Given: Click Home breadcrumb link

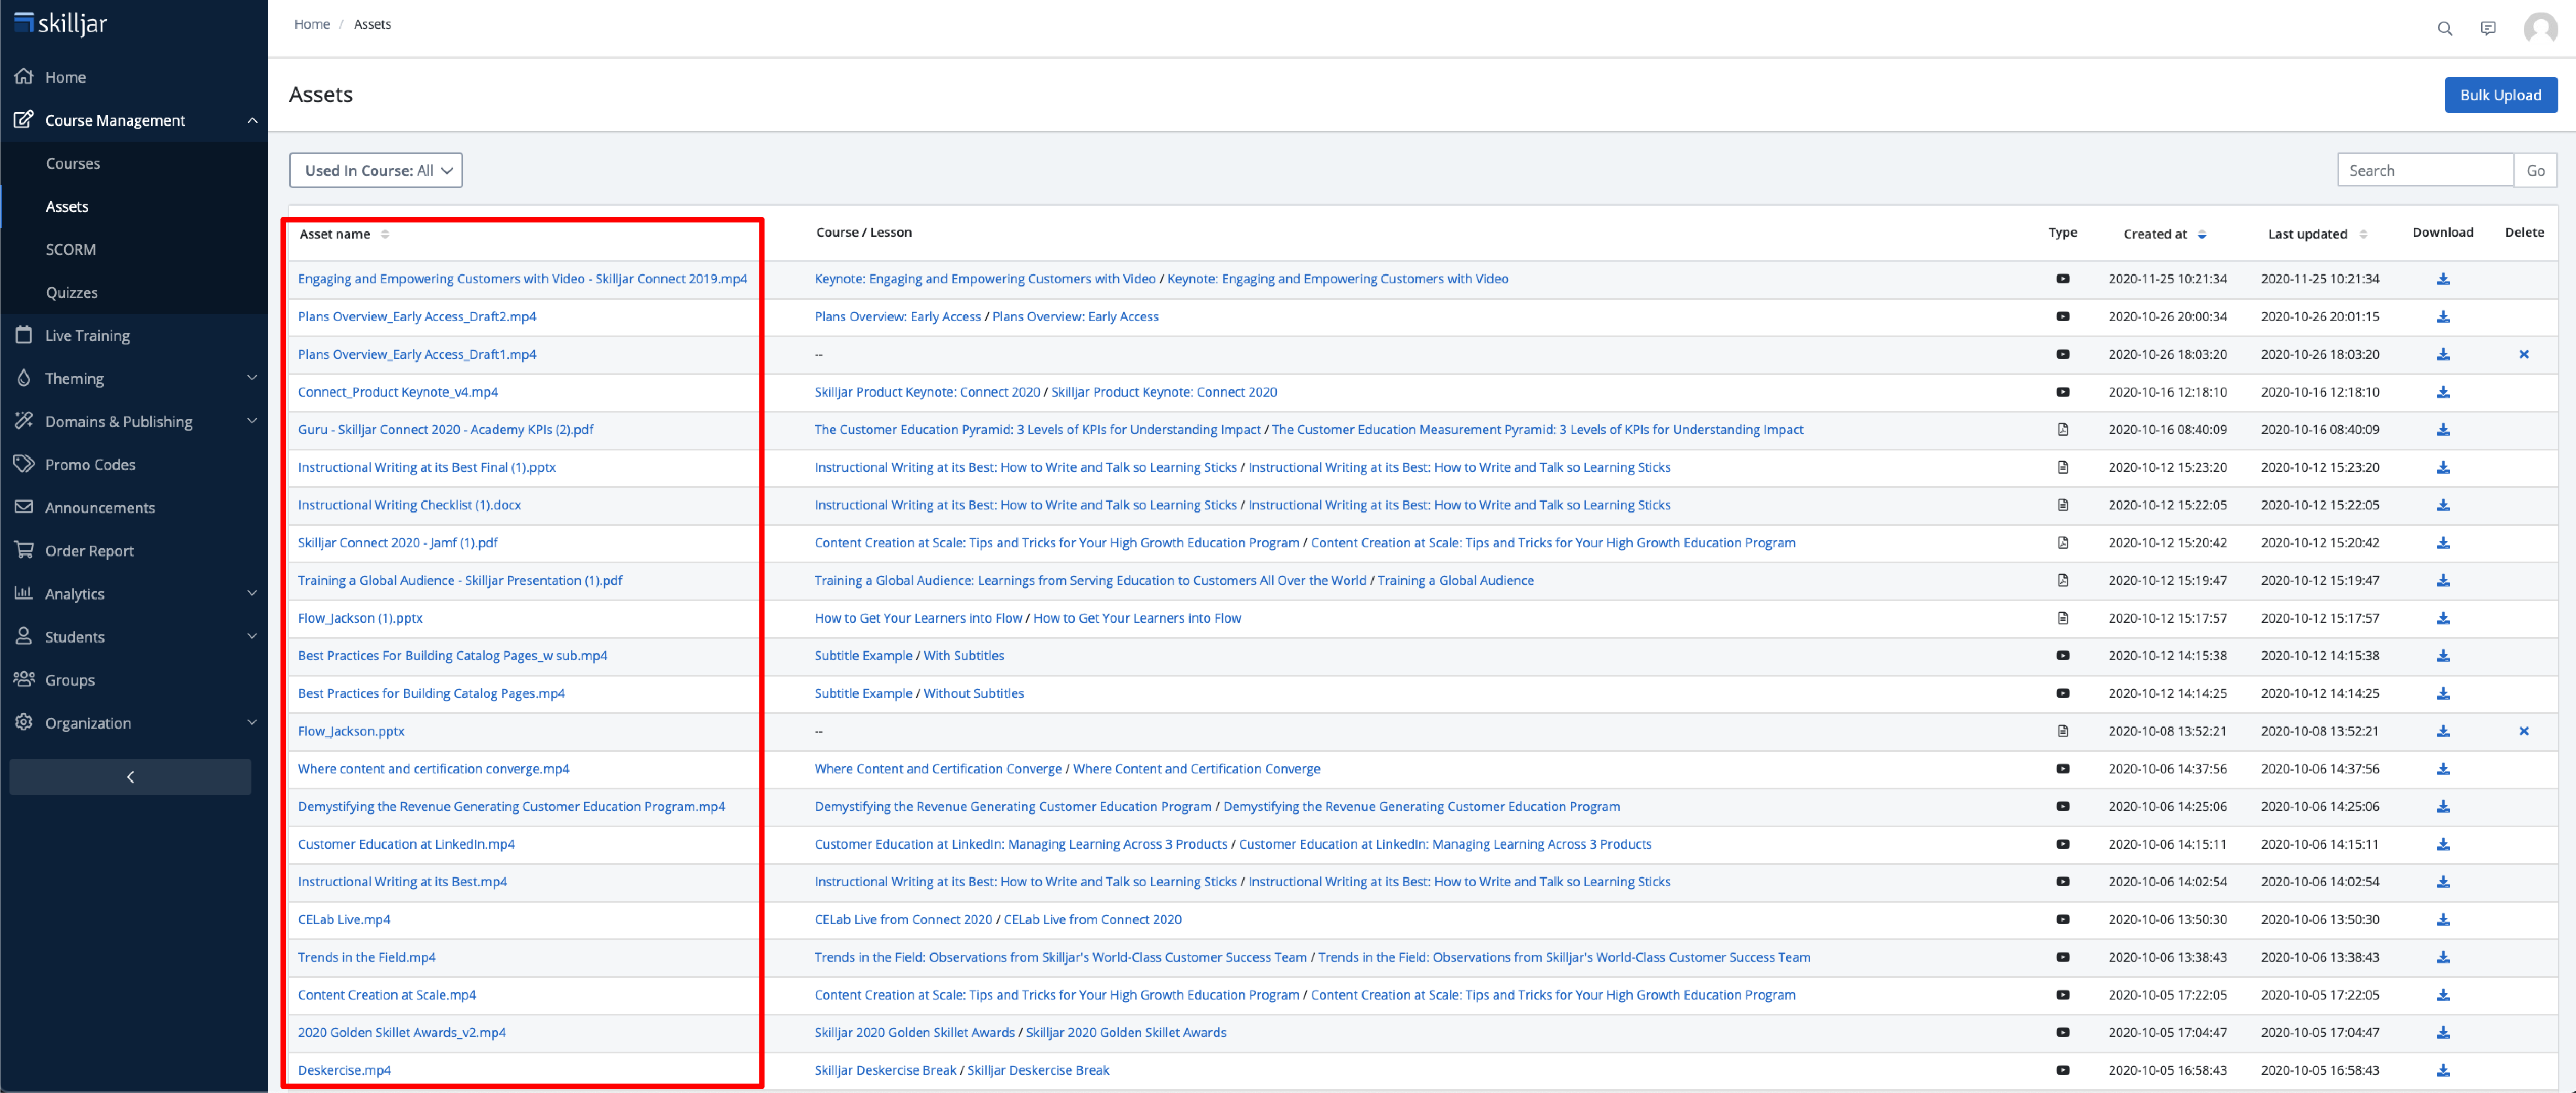Looking at the screenshot, I should (x=312, y=24).
